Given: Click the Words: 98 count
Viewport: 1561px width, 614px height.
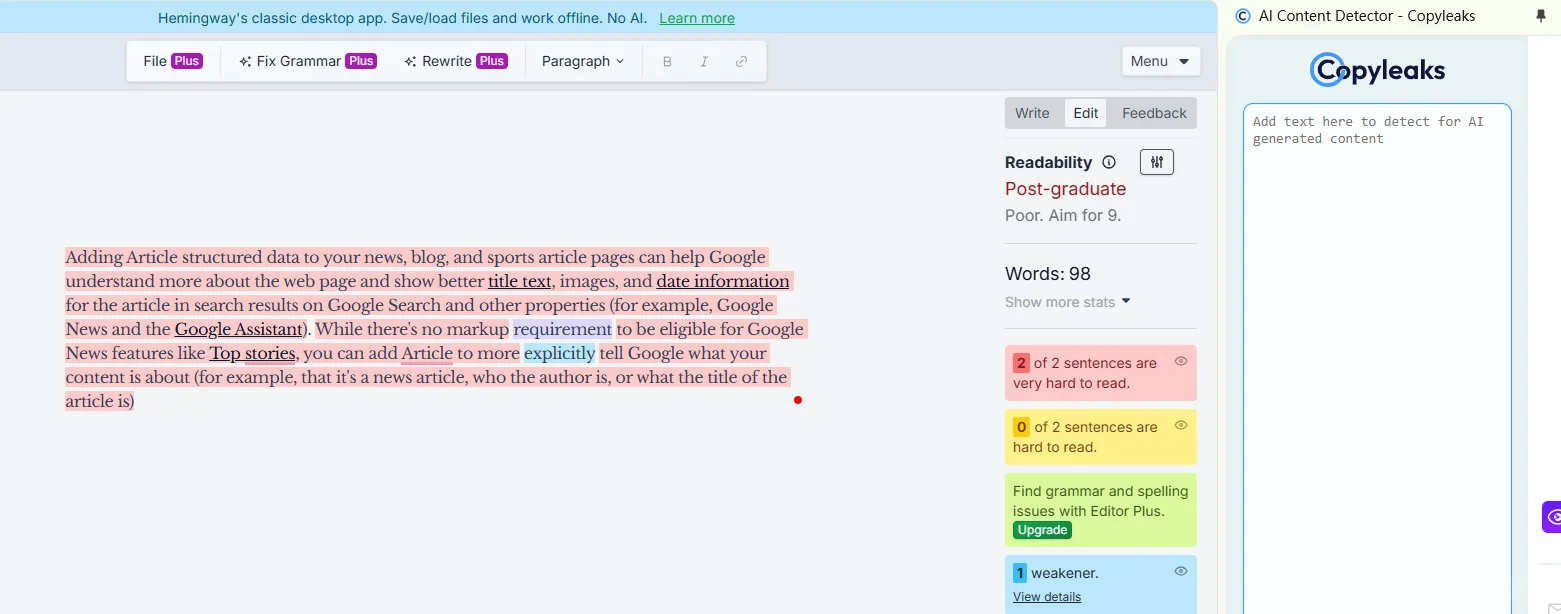Looking at the screenshot, I should [x=1048, y=274].
